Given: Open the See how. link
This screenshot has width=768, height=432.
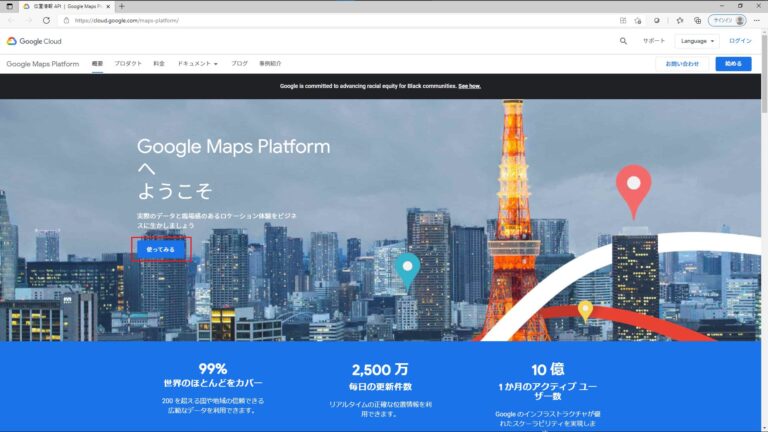Looking at the screenshot, I should [x=469, y=86].
